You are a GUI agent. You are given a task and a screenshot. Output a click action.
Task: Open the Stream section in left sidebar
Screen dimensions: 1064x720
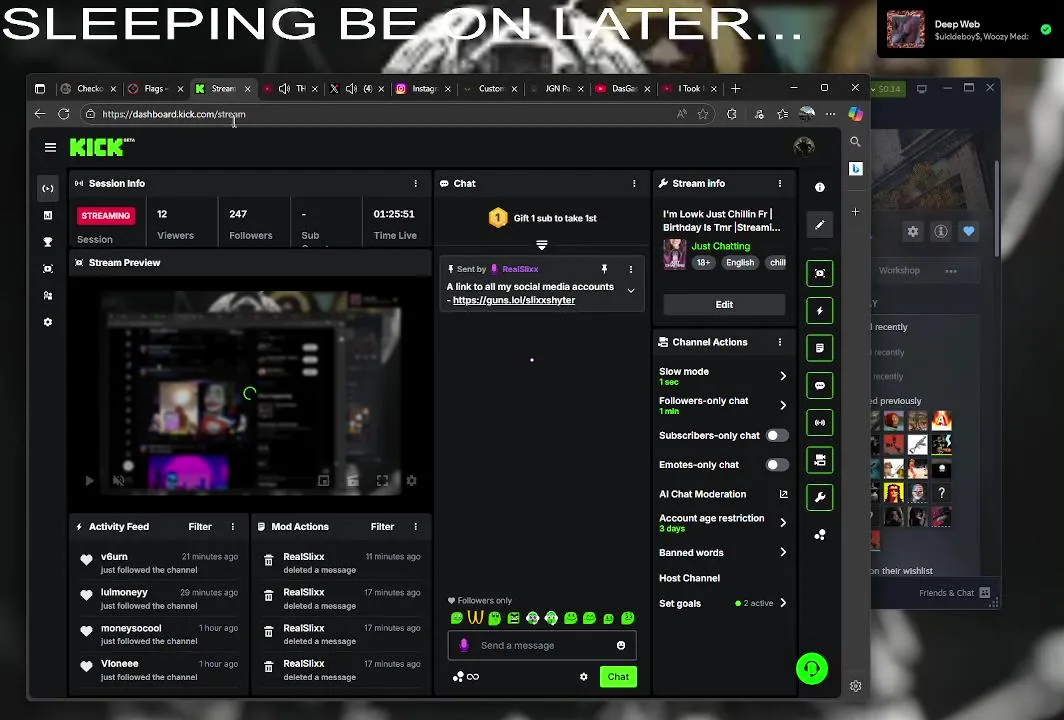pos(48,189)
